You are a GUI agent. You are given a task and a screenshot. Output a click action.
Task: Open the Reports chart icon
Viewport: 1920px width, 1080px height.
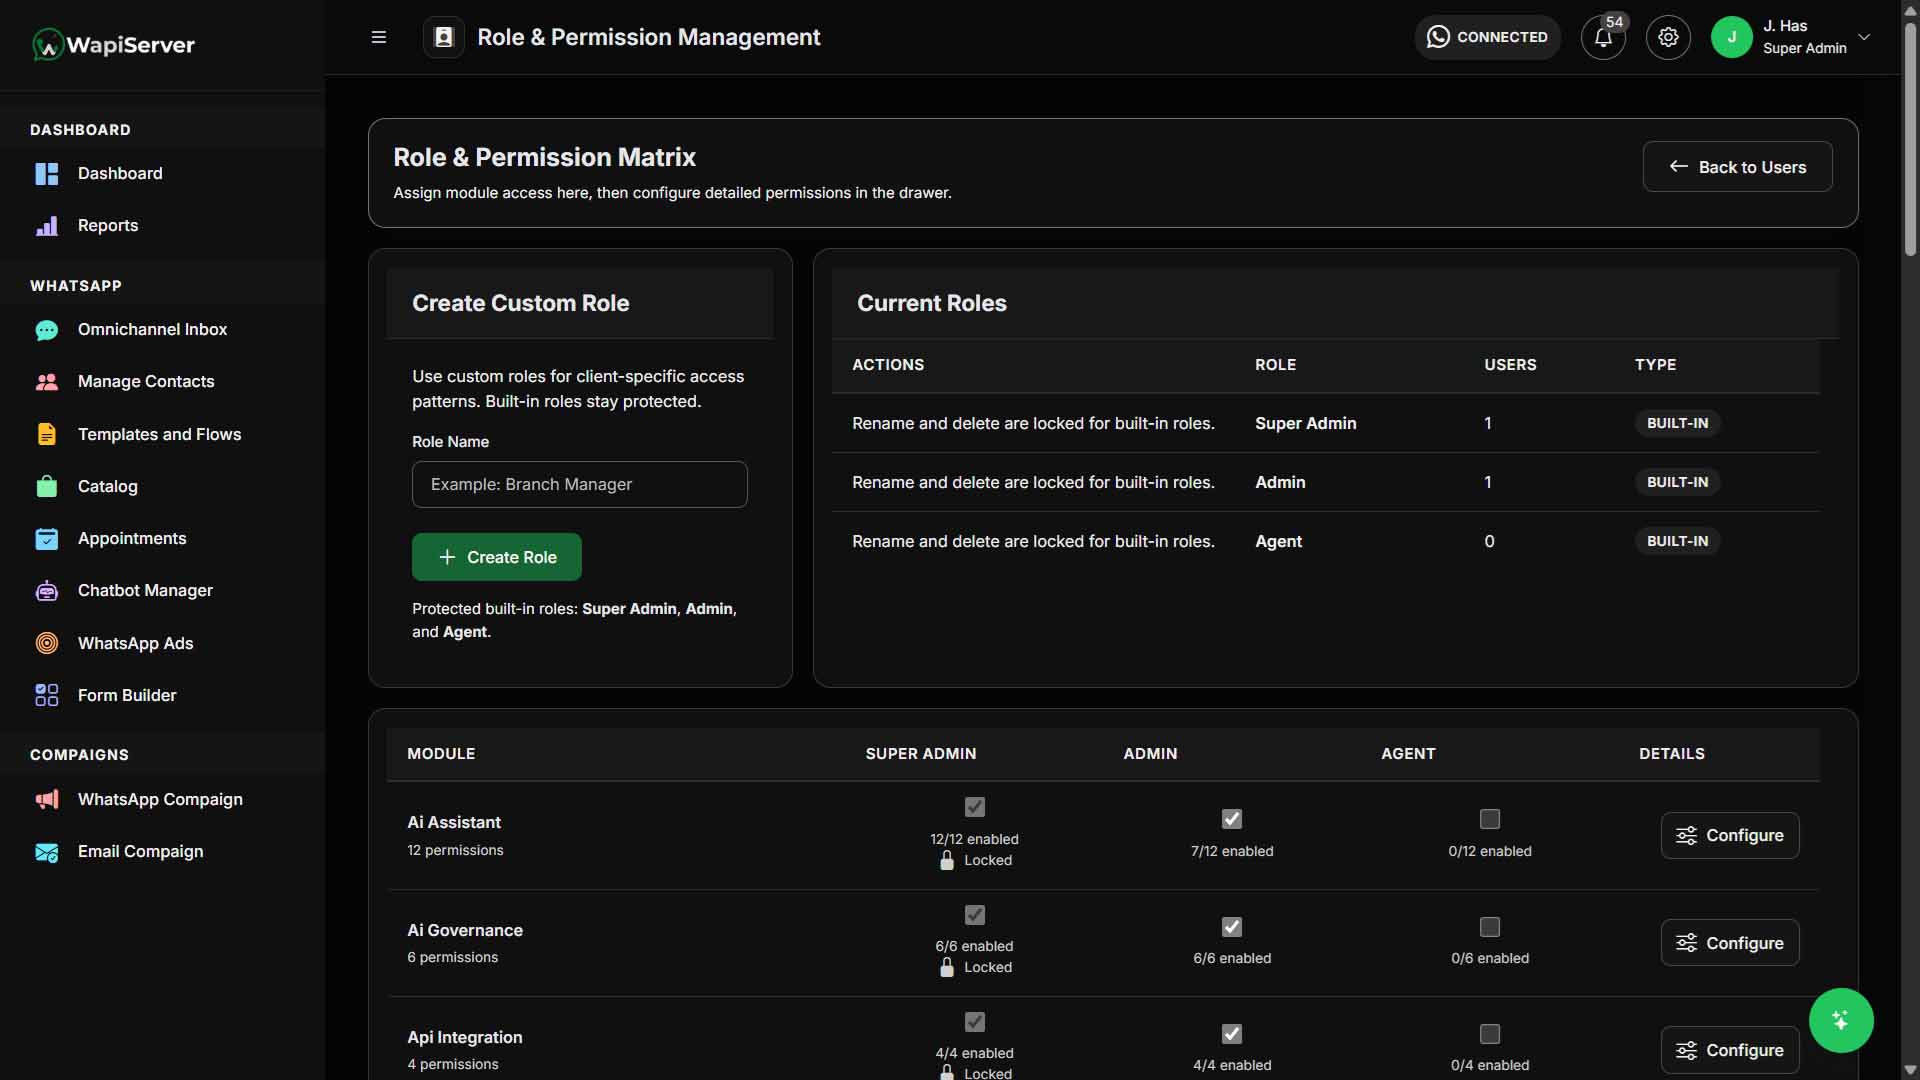47,226
